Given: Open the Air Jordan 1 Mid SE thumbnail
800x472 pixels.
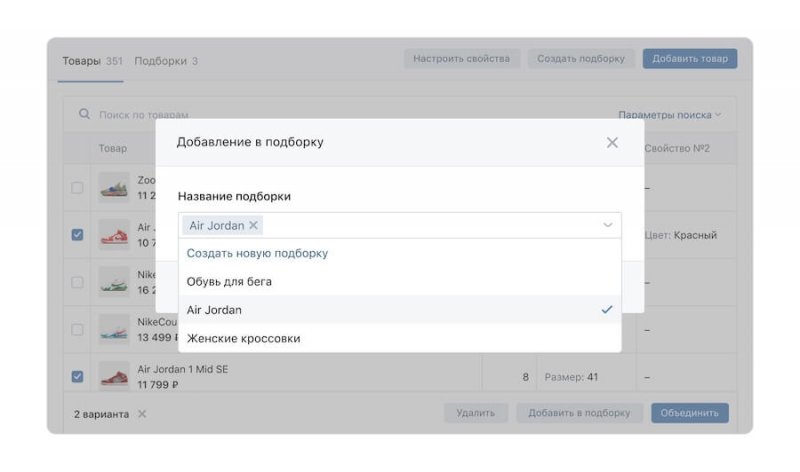Looking at the screenshot, I should pos(113,377).
